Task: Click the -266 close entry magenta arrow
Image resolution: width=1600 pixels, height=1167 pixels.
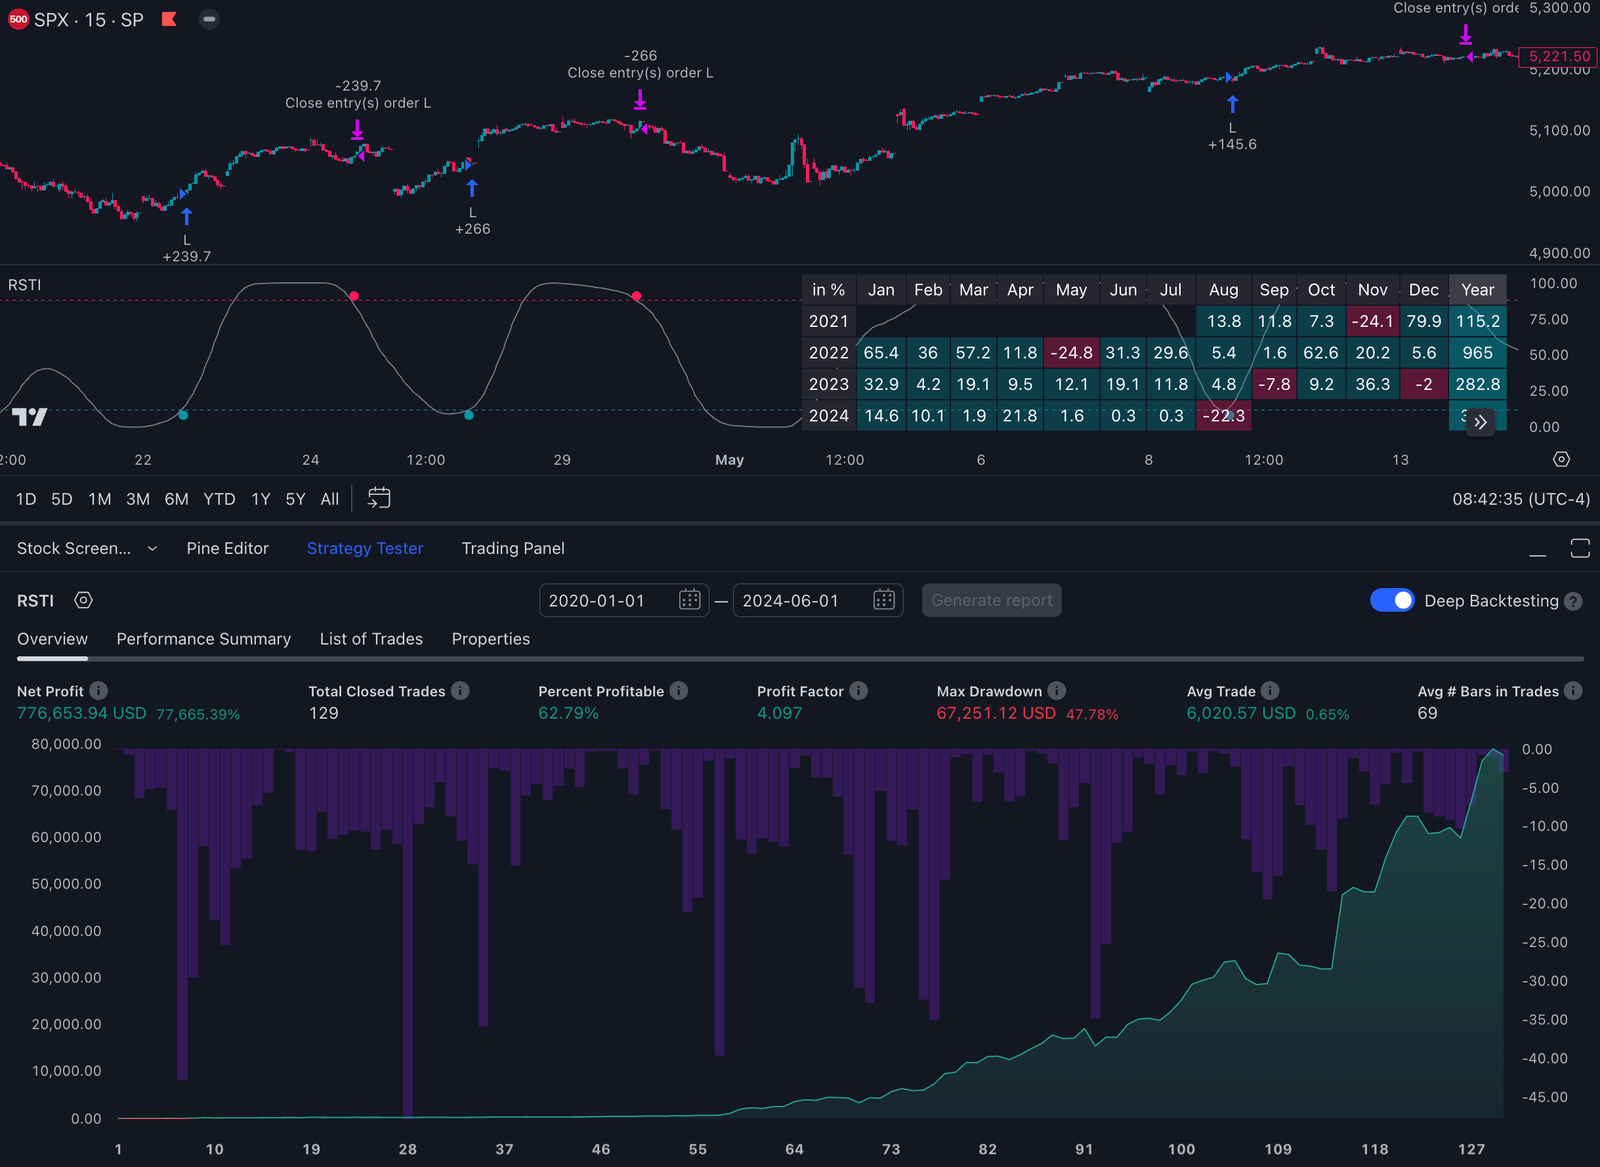Action: pyautogui.click(x=640, y=99)
